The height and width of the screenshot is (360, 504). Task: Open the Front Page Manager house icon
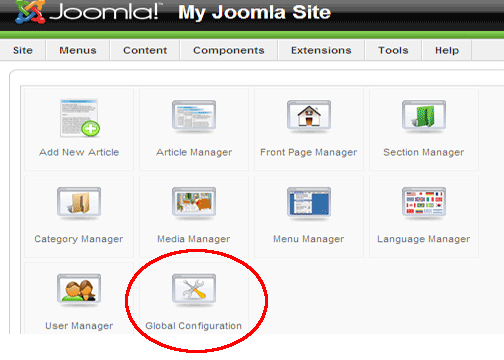(309, 116)
